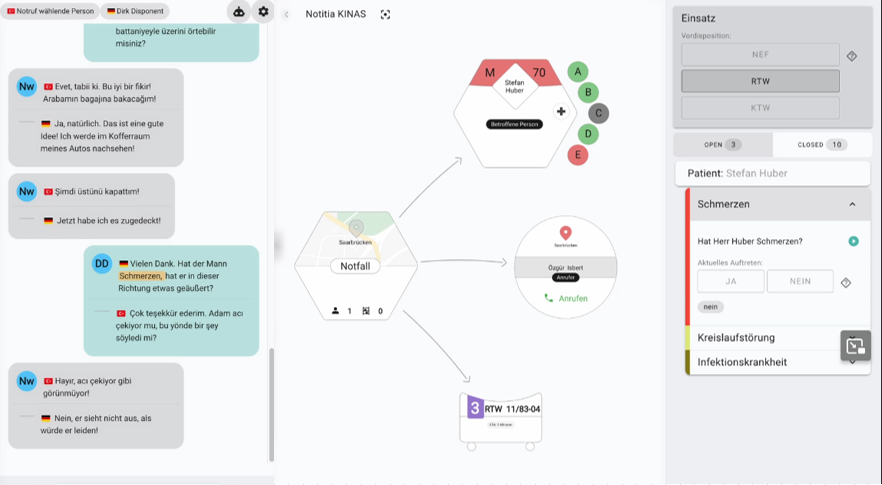Screen dimensions: 882x485
Task: Click the Özgür Isbert caller name
Action: pyautogui.click(x=565, y=268)
